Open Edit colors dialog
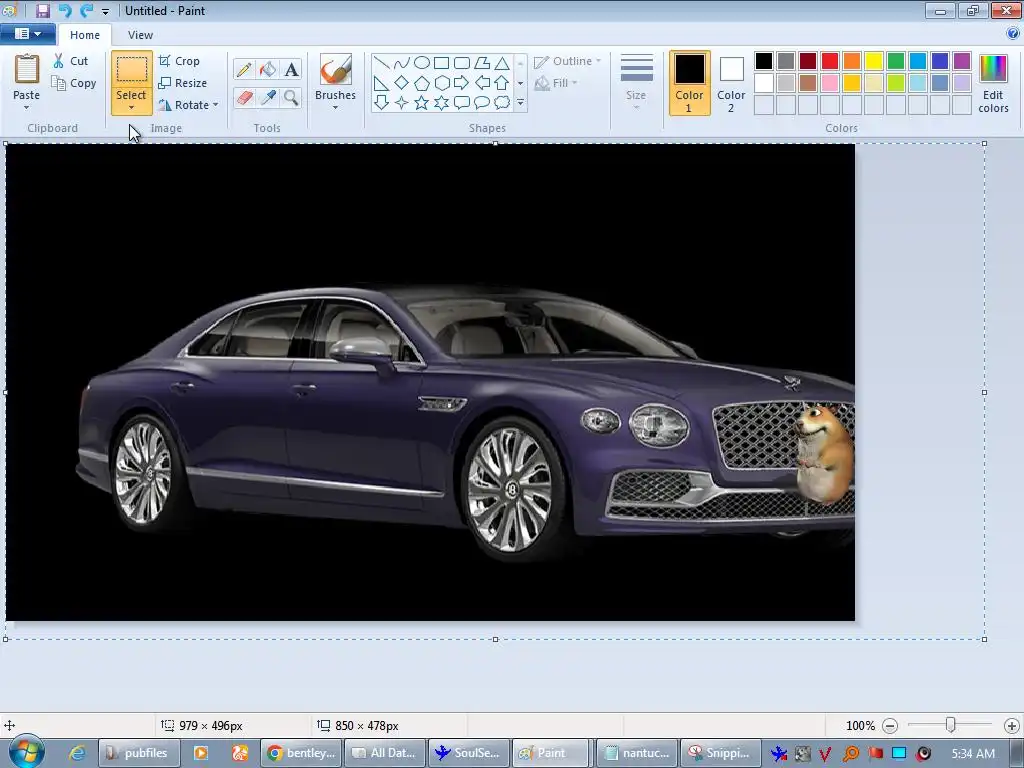1024x768 pixels. 993,83
